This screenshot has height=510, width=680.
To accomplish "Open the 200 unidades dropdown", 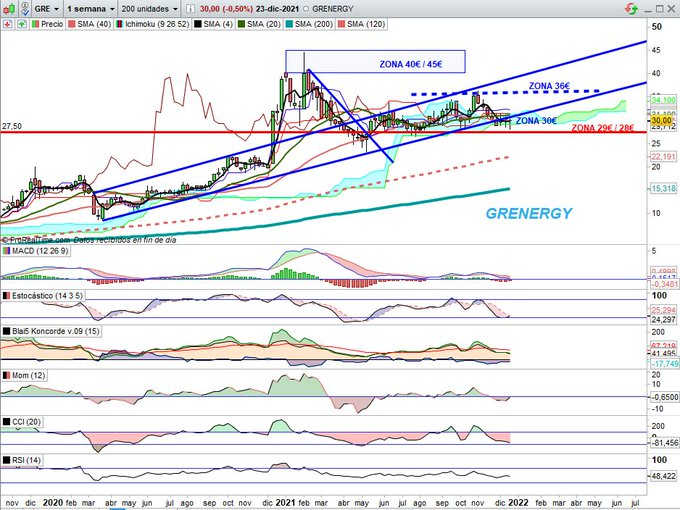I will pos(149,8).
